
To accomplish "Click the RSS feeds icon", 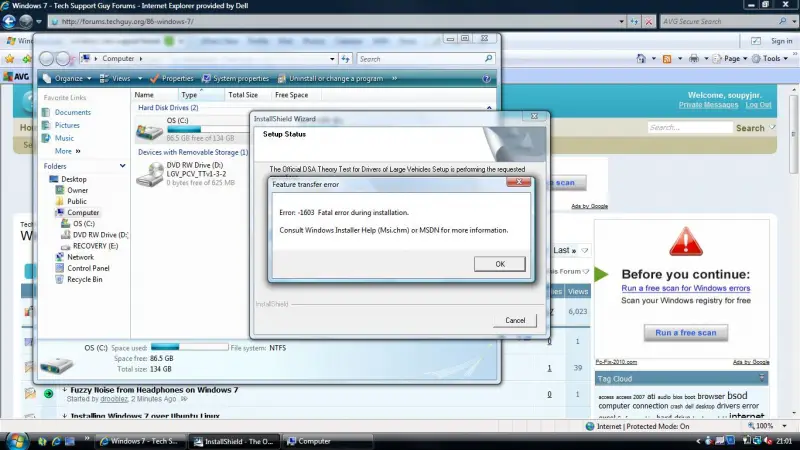I will (x=667, y=59).
